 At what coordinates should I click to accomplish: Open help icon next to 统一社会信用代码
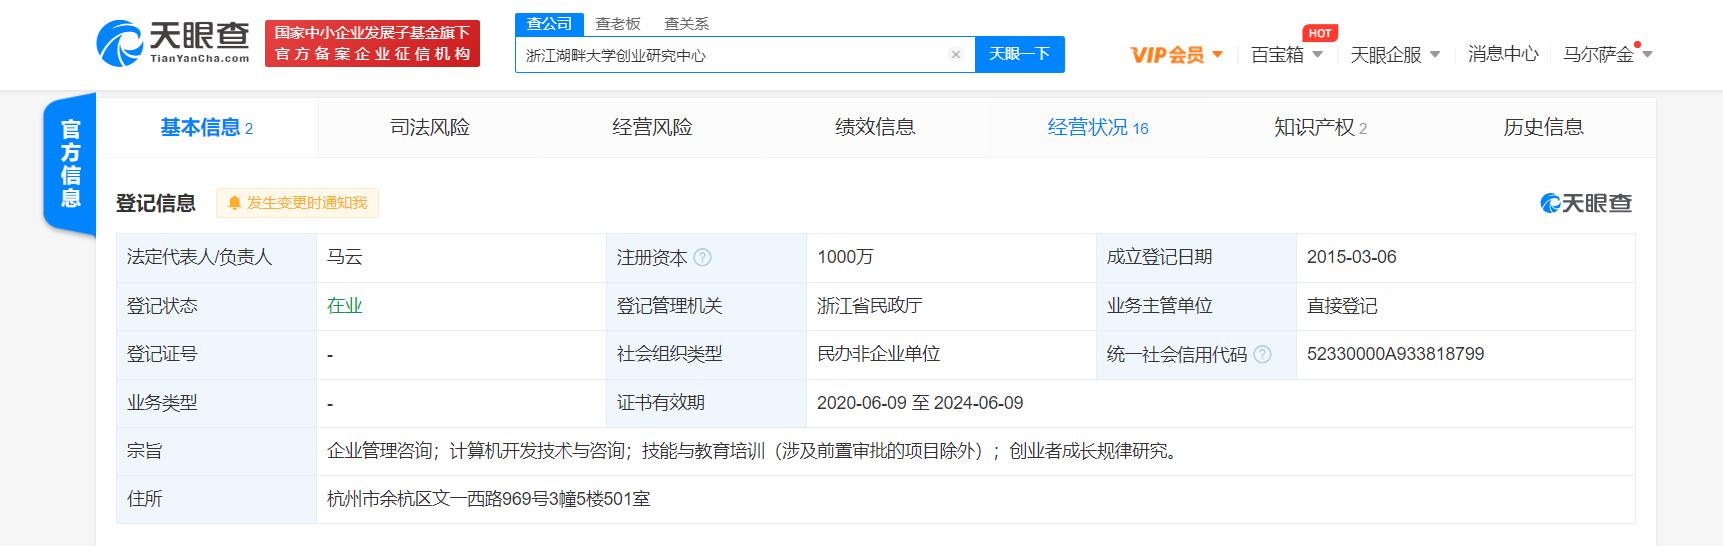pos(1262,354)
